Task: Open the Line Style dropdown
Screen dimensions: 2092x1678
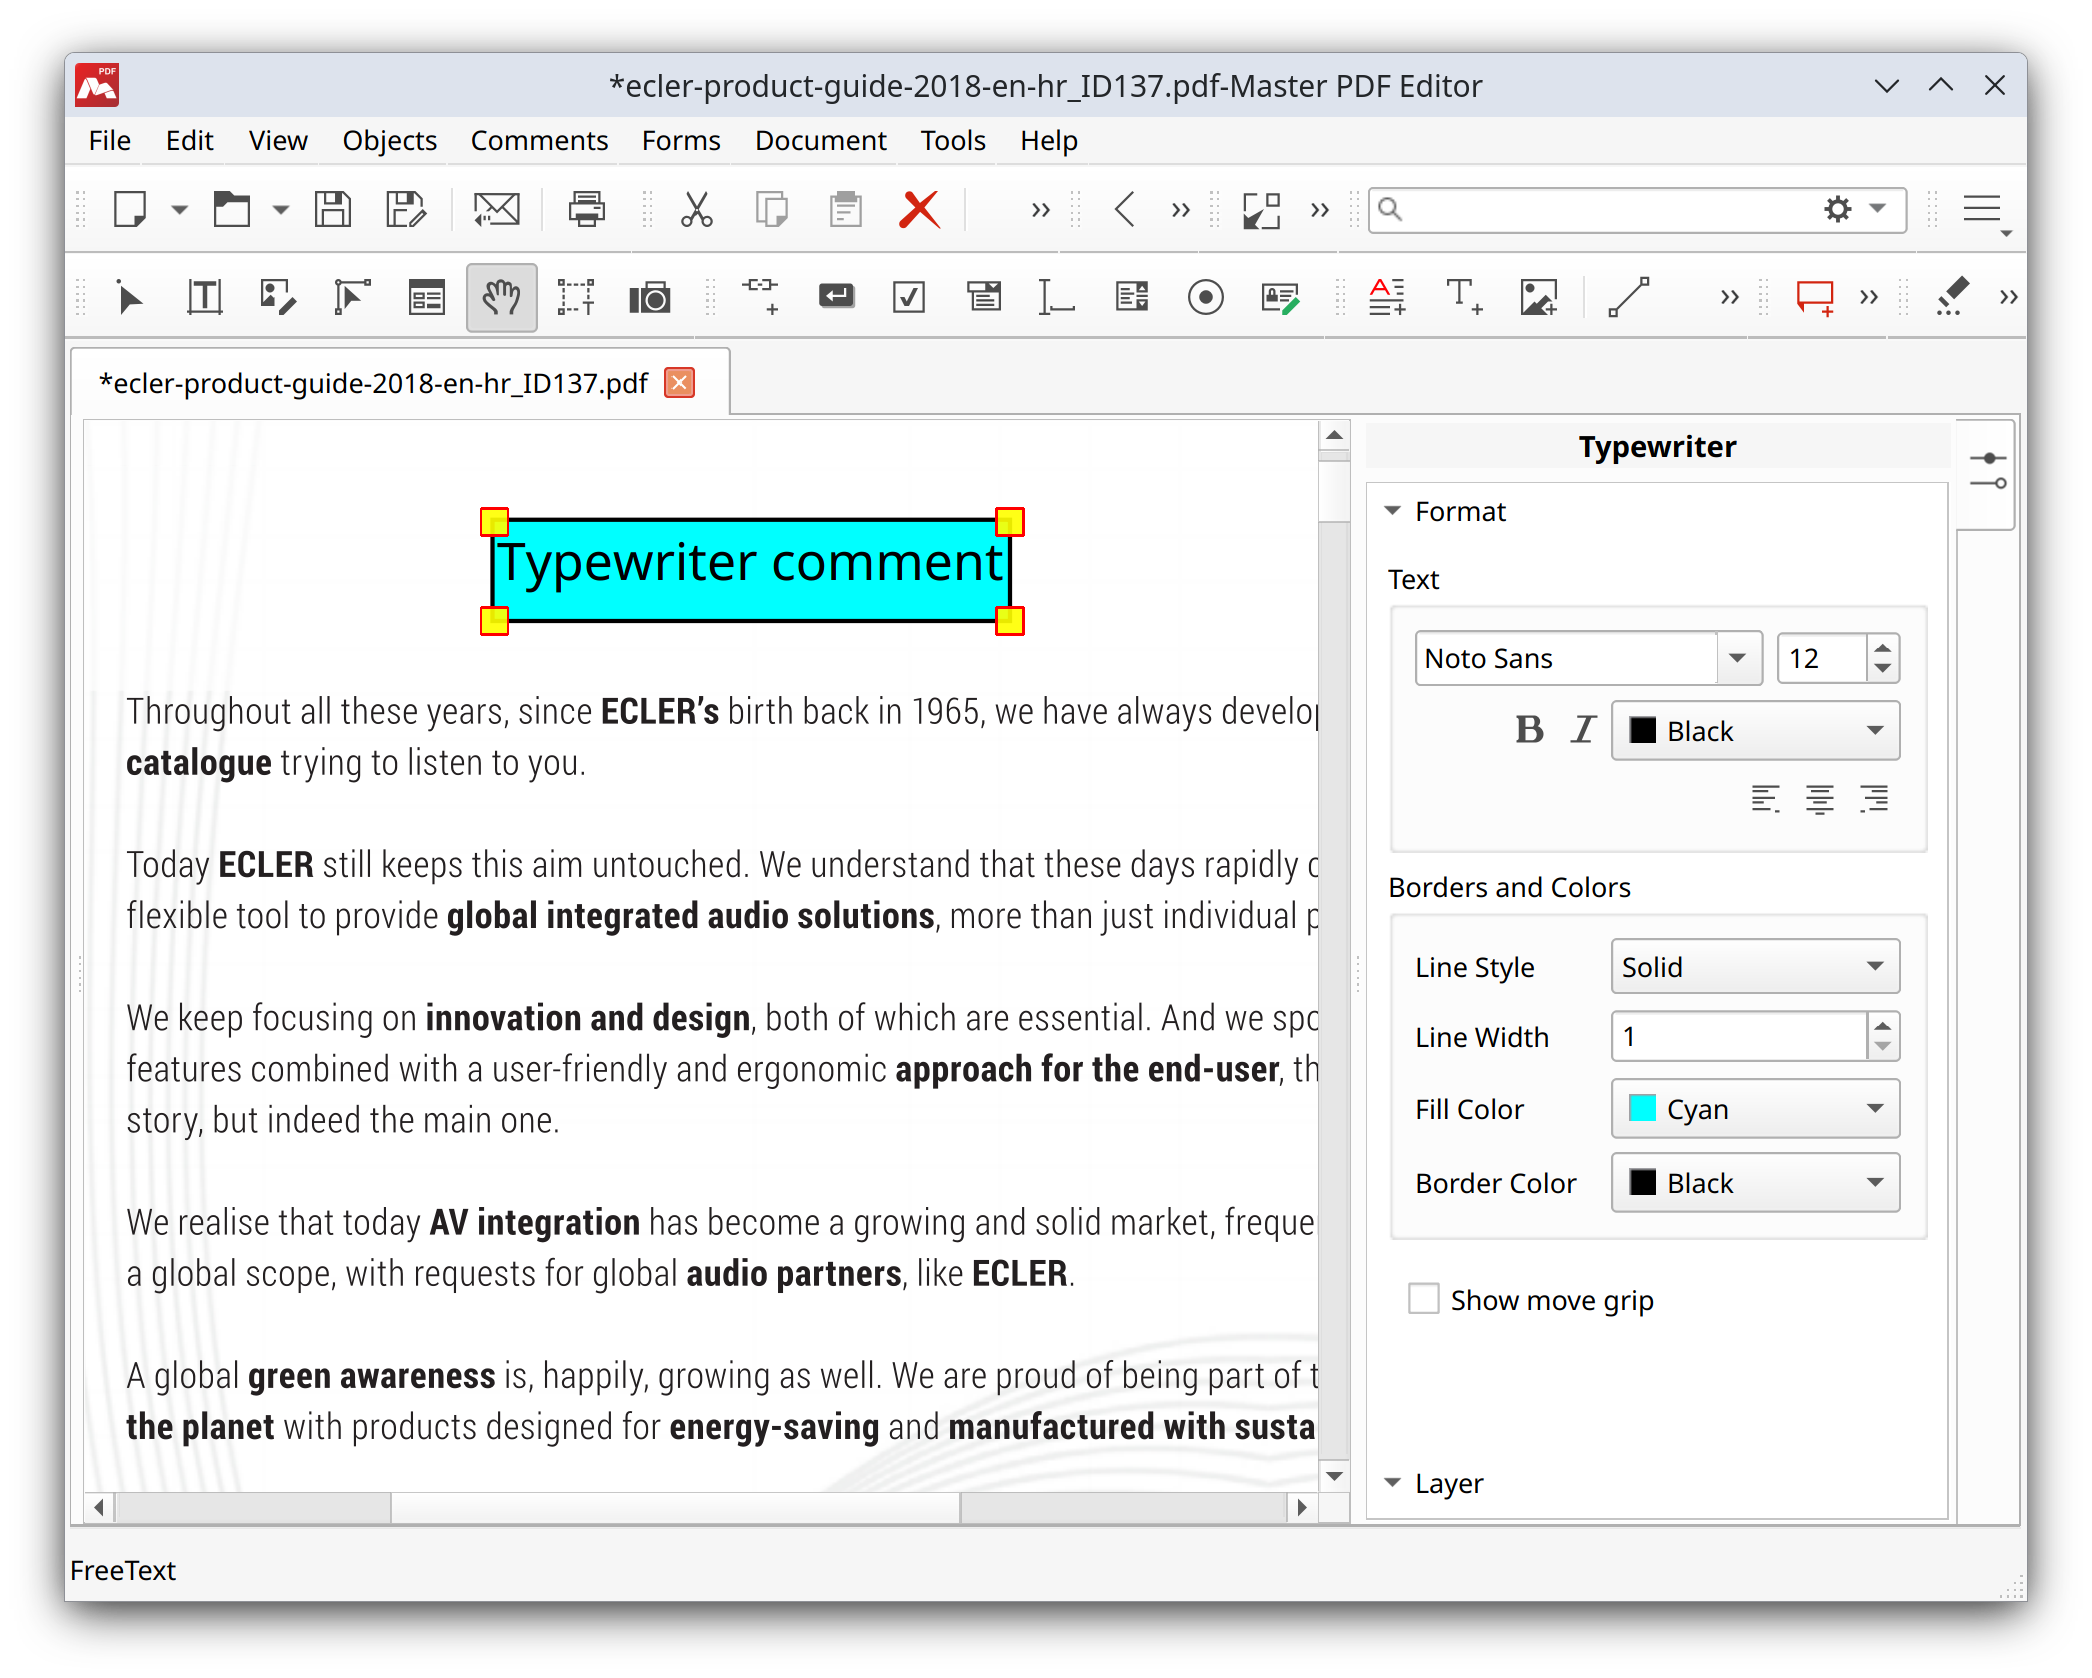Action: coord(1754,966)
